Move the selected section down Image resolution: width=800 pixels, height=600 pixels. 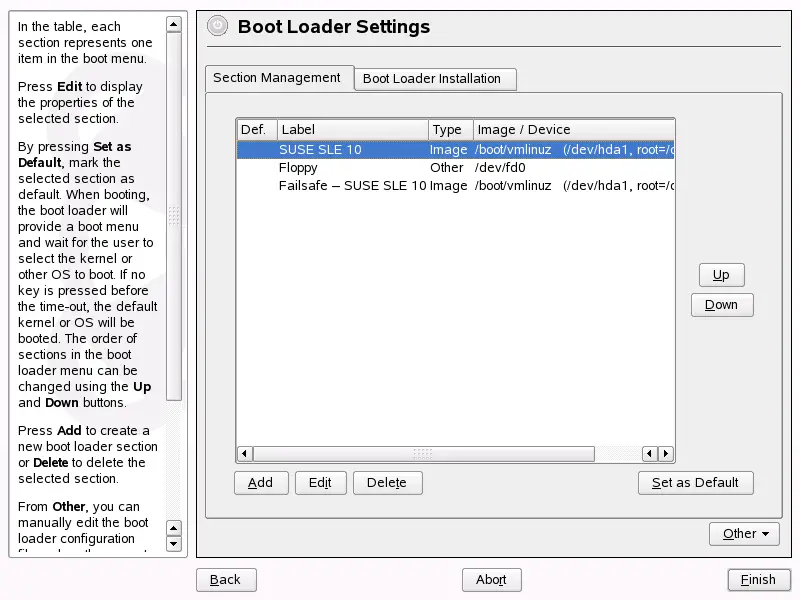[722, 304]
